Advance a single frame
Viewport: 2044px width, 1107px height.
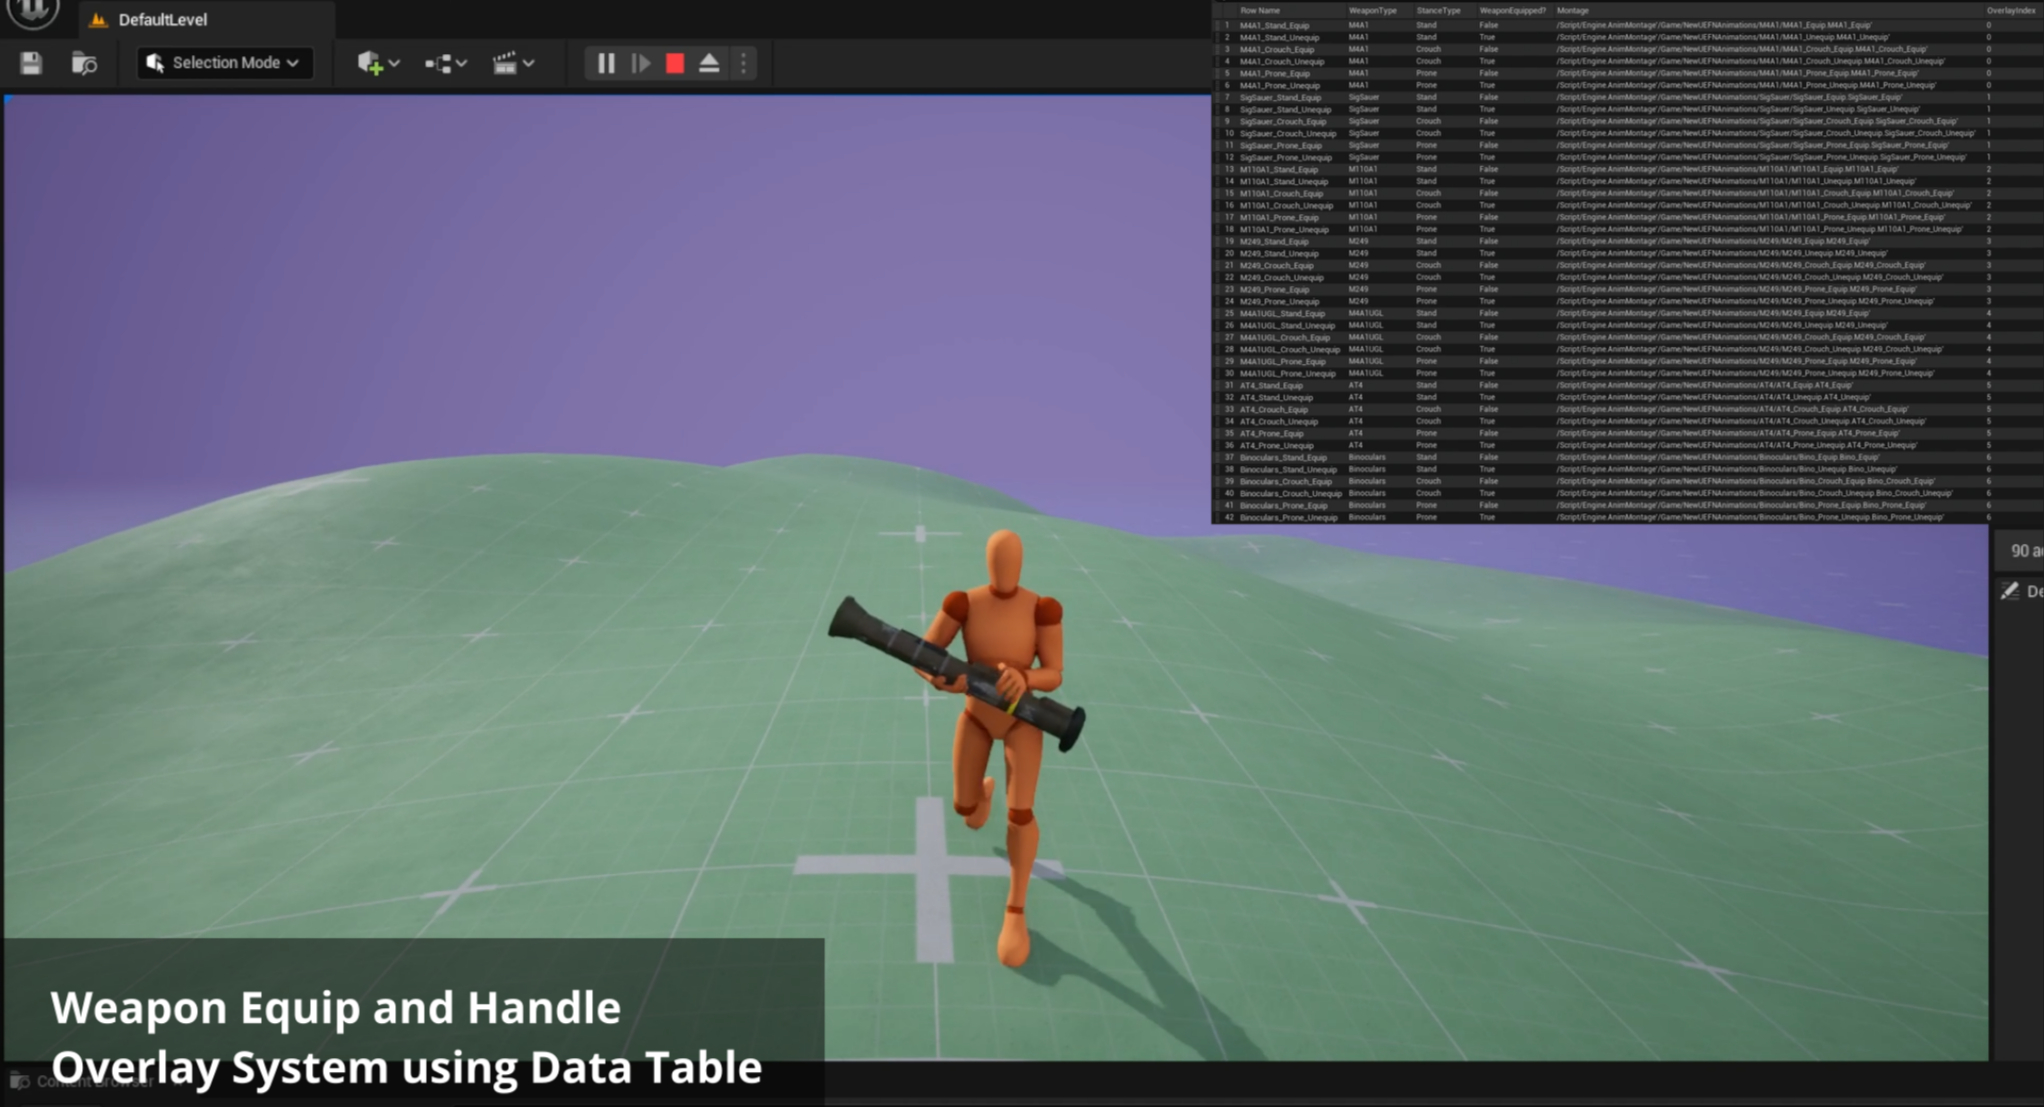(641, 63)
